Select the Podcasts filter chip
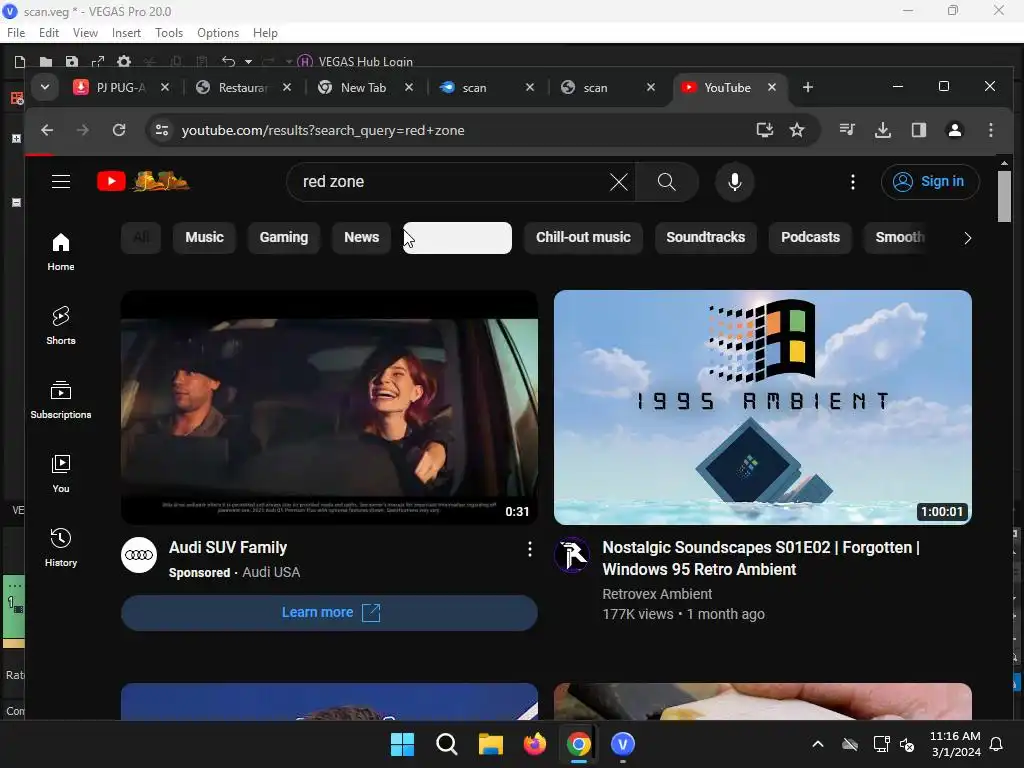 pos(810,238)
